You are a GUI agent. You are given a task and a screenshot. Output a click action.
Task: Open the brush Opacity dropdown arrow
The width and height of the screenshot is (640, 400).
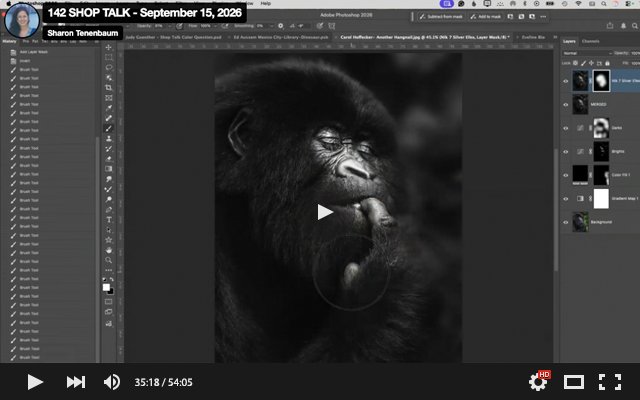click(170, 26)
